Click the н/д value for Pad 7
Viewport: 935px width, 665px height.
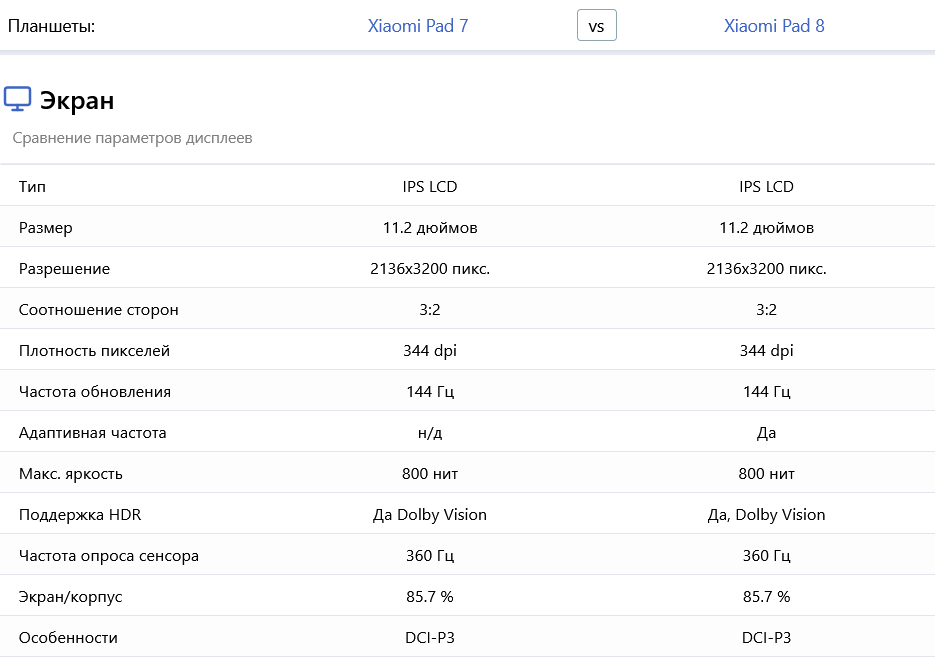coord(430,433)
